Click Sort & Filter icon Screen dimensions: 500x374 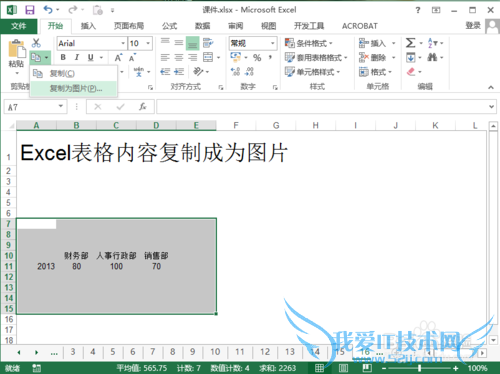coord(433,43)
